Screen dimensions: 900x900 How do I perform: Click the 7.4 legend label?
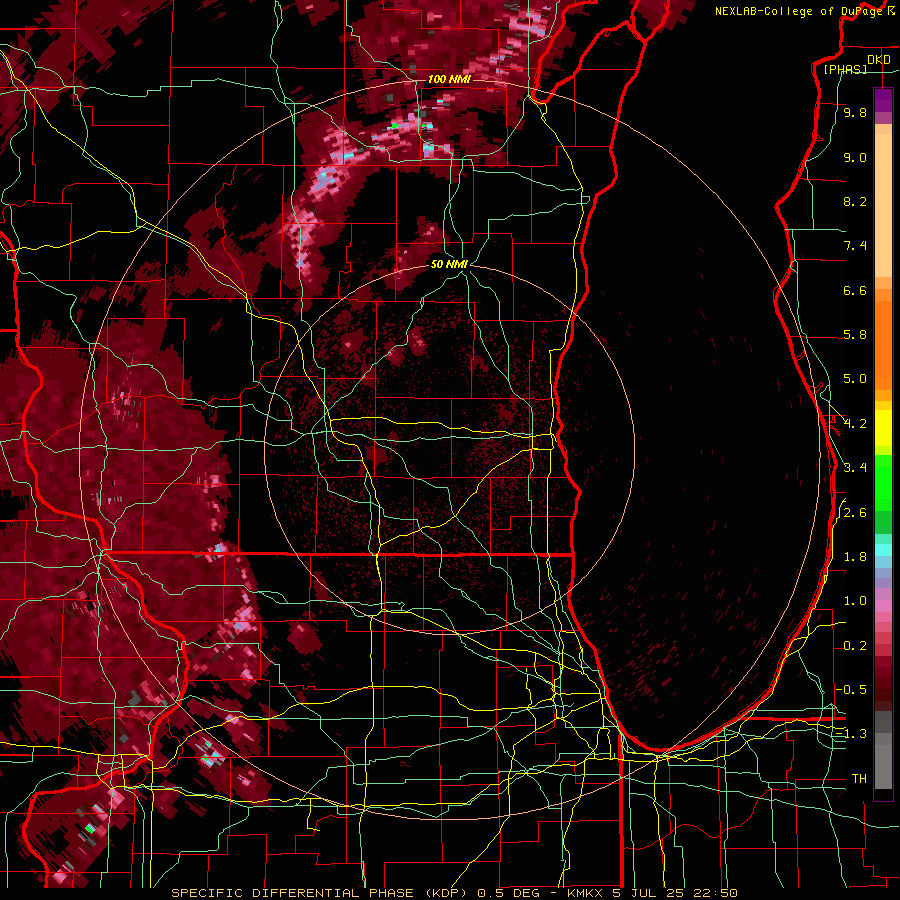(855, 246)
